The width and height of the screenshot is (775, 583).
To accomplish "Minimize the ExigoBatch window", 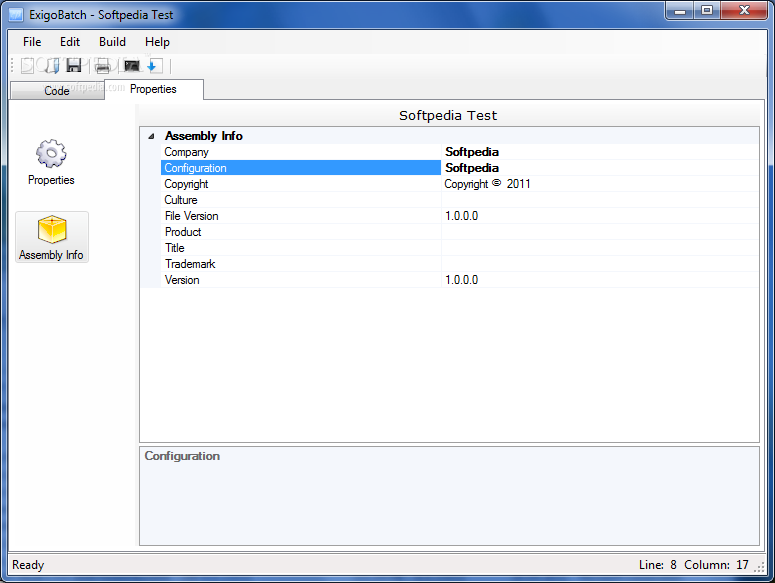I will pos(680,10).
